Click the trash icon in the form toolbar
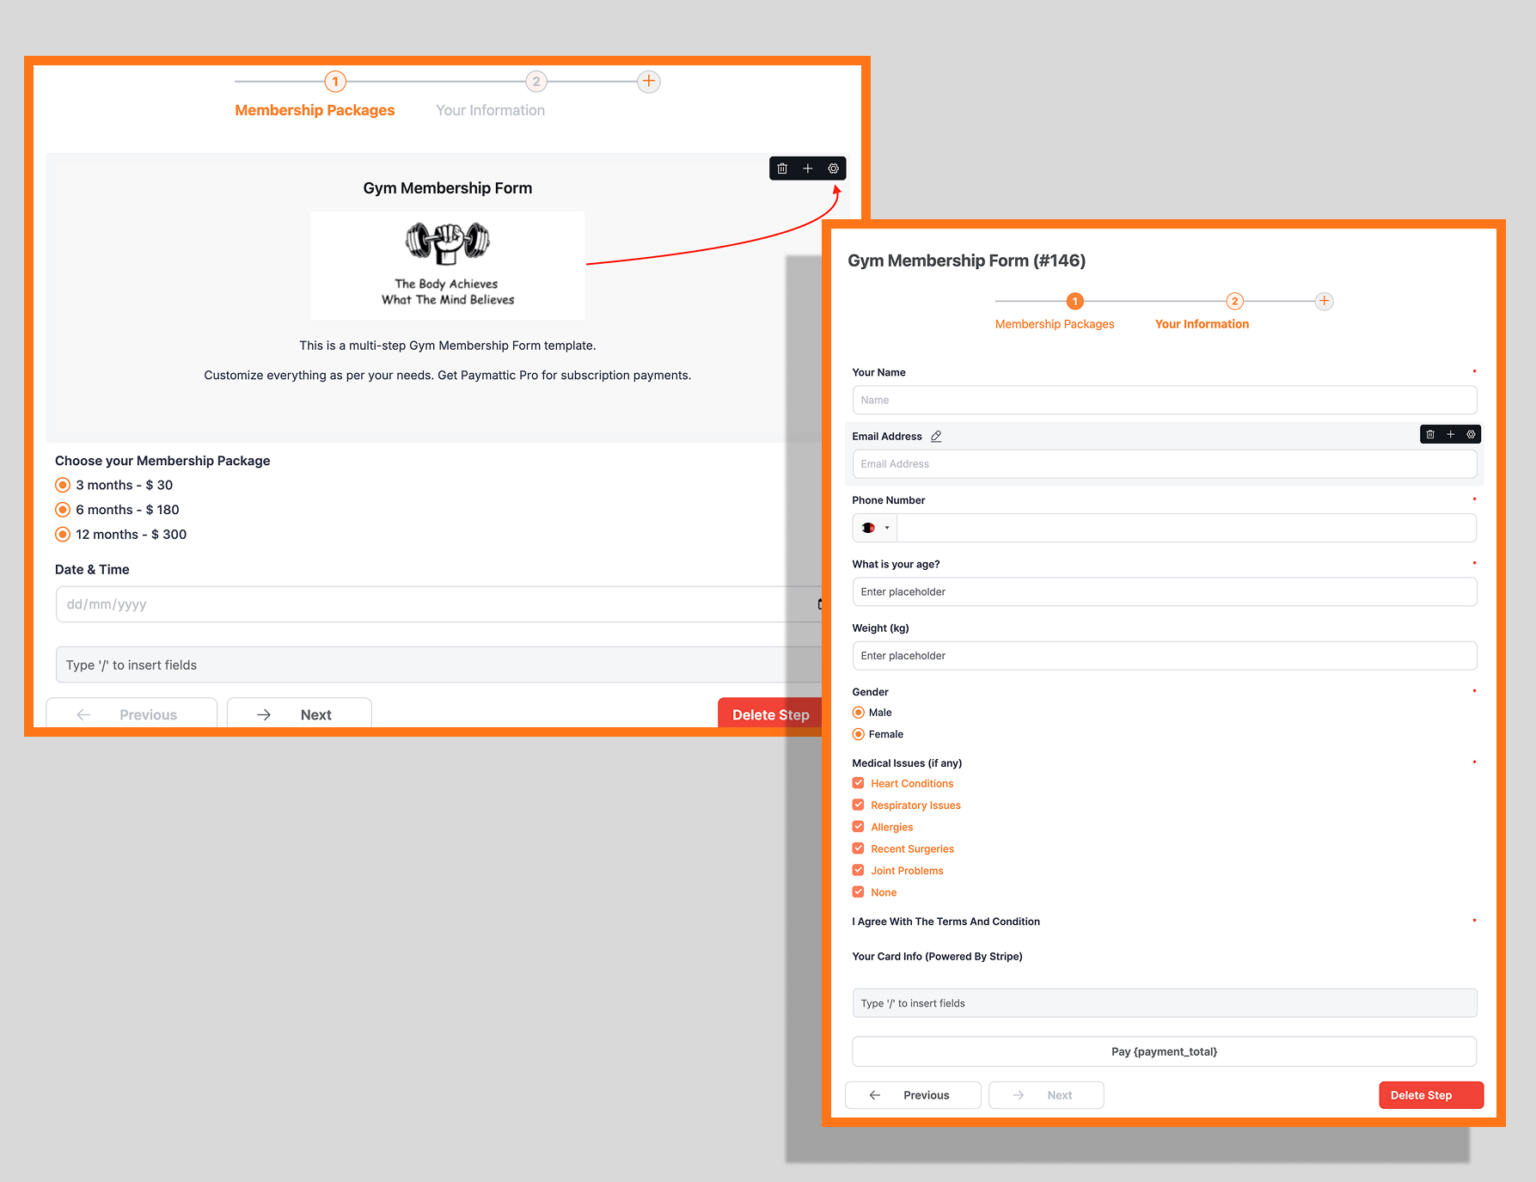This screenshot has width=1536, height=1182. tap(782, 168)
